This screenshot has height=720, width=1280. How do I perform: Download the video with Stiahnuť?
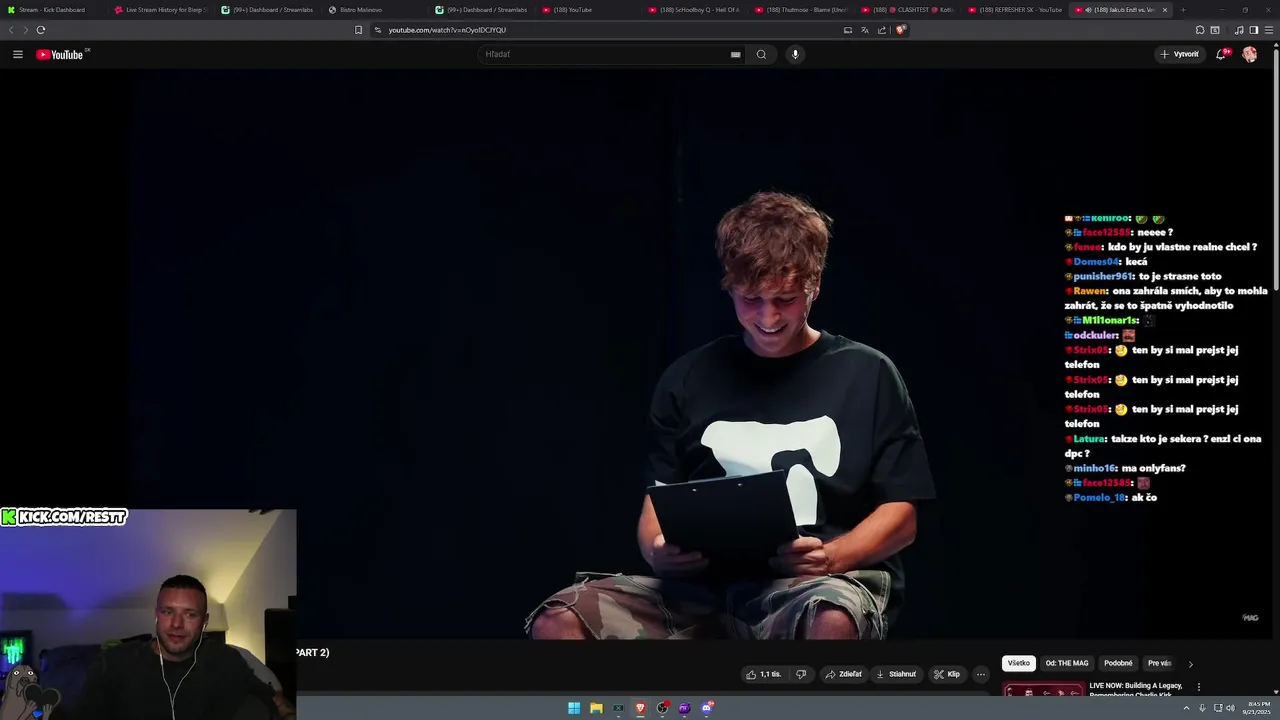(x=896, y=674)
